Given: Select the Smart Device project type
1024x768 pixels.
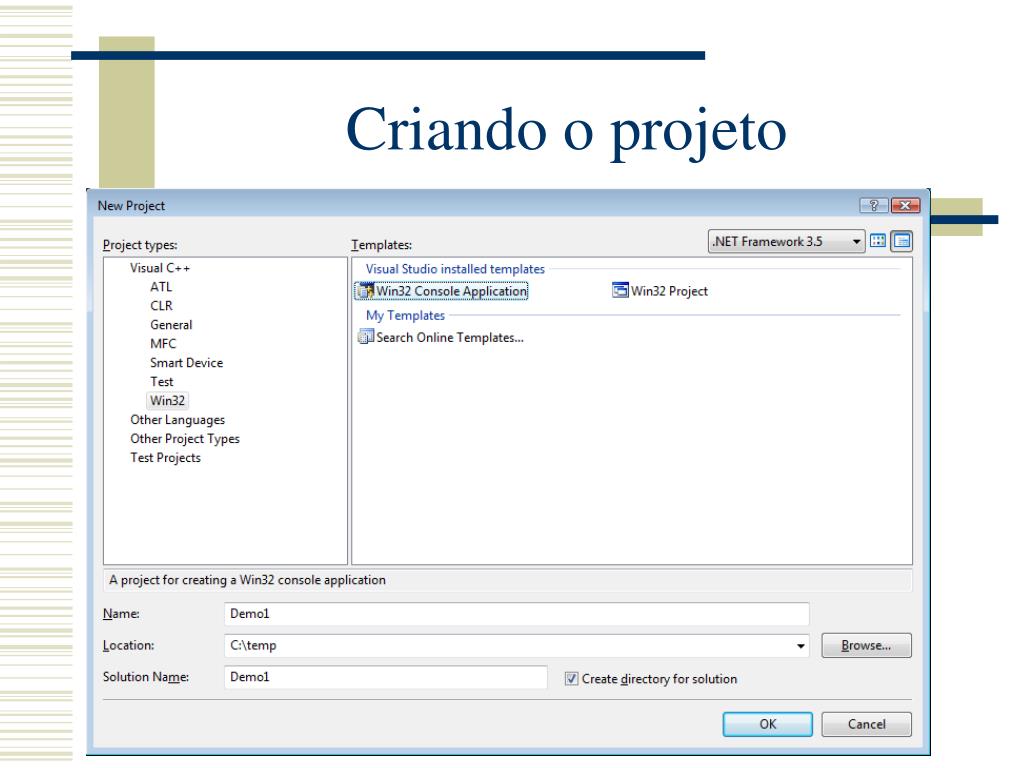Looking at the screenshot, I should point(187,363).
